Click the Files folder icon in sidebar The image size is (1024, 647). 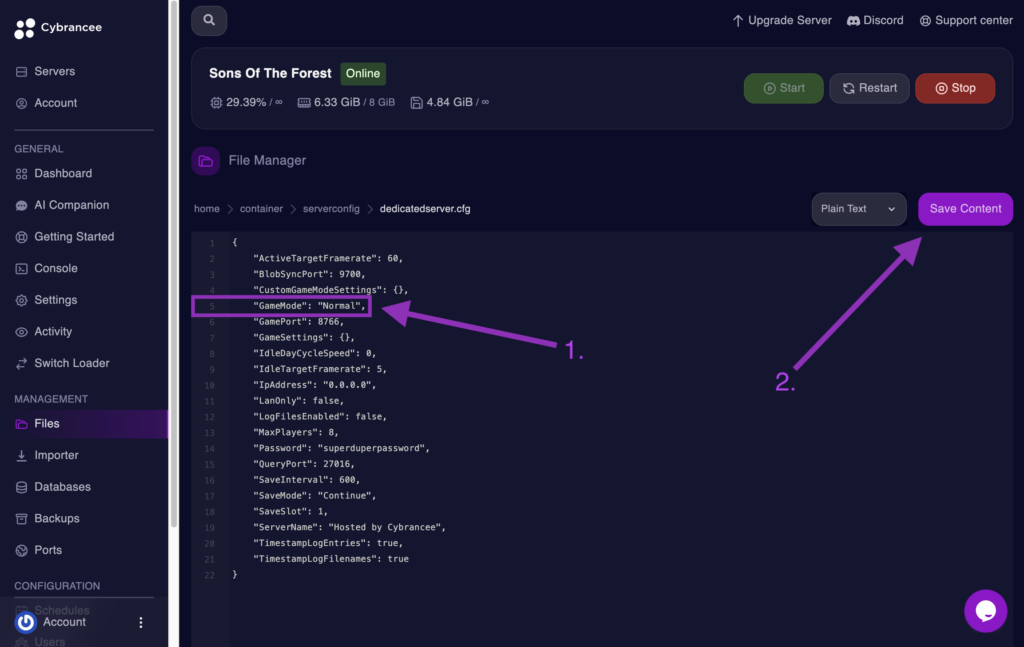(22, 424)
